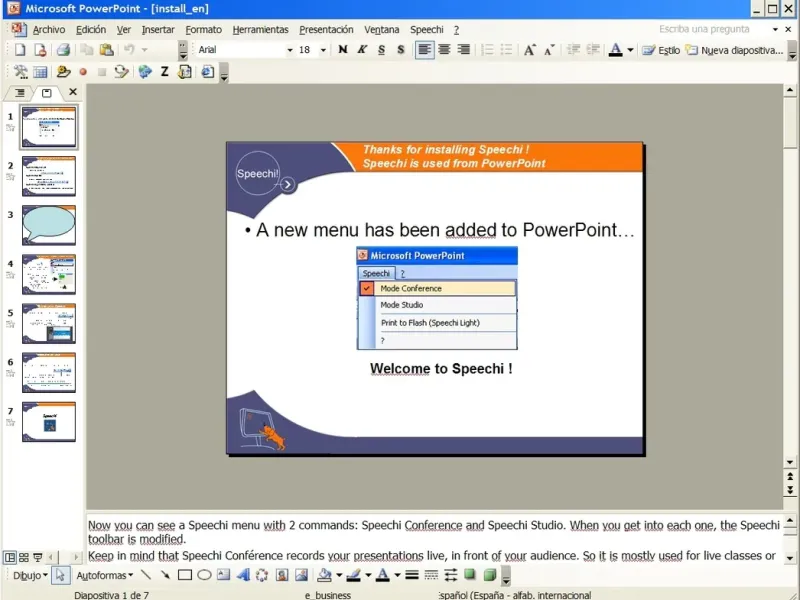Screen dimensions: 800x600
Task: Switch to slide sorter view
Action: point(23,557)
